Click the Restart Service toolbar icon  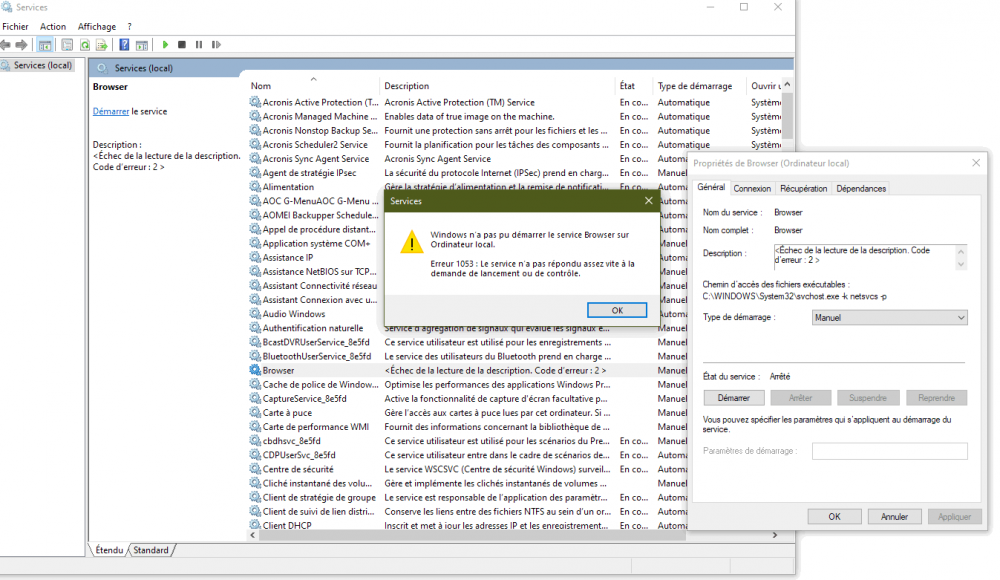point(216,45)
